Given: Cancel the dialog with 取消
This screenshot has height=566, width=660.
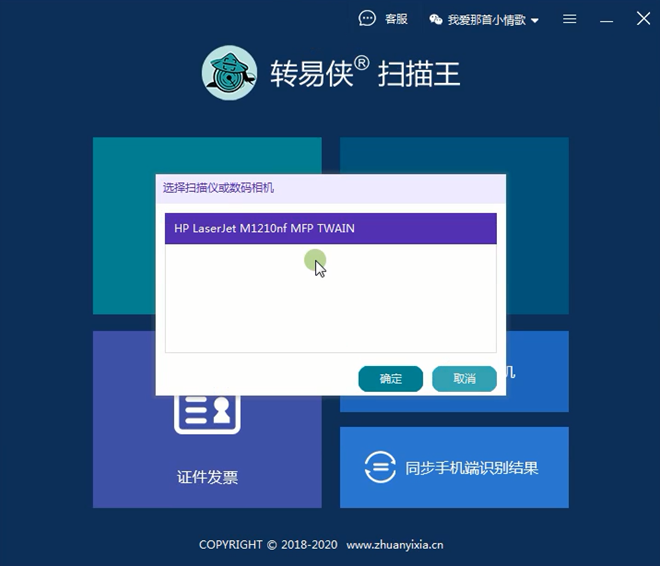Looking at the screenshot, I should click(464, 379).
